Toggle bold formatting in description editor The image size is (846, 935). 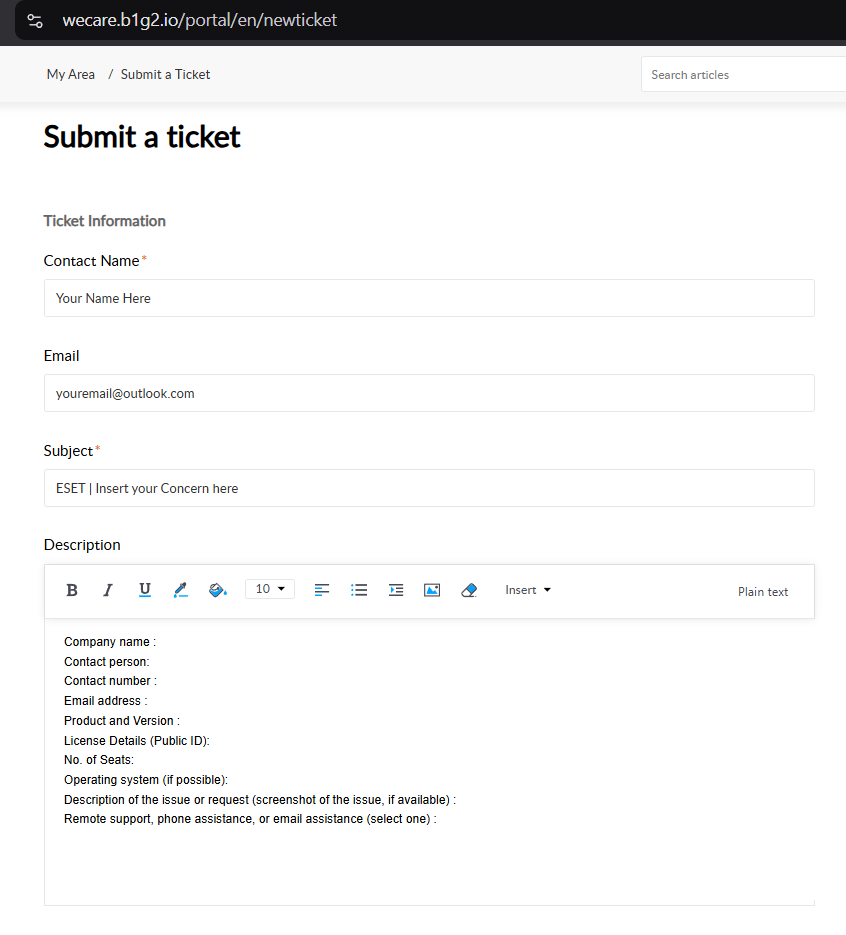pyautogui.click(x=72, y=590)
